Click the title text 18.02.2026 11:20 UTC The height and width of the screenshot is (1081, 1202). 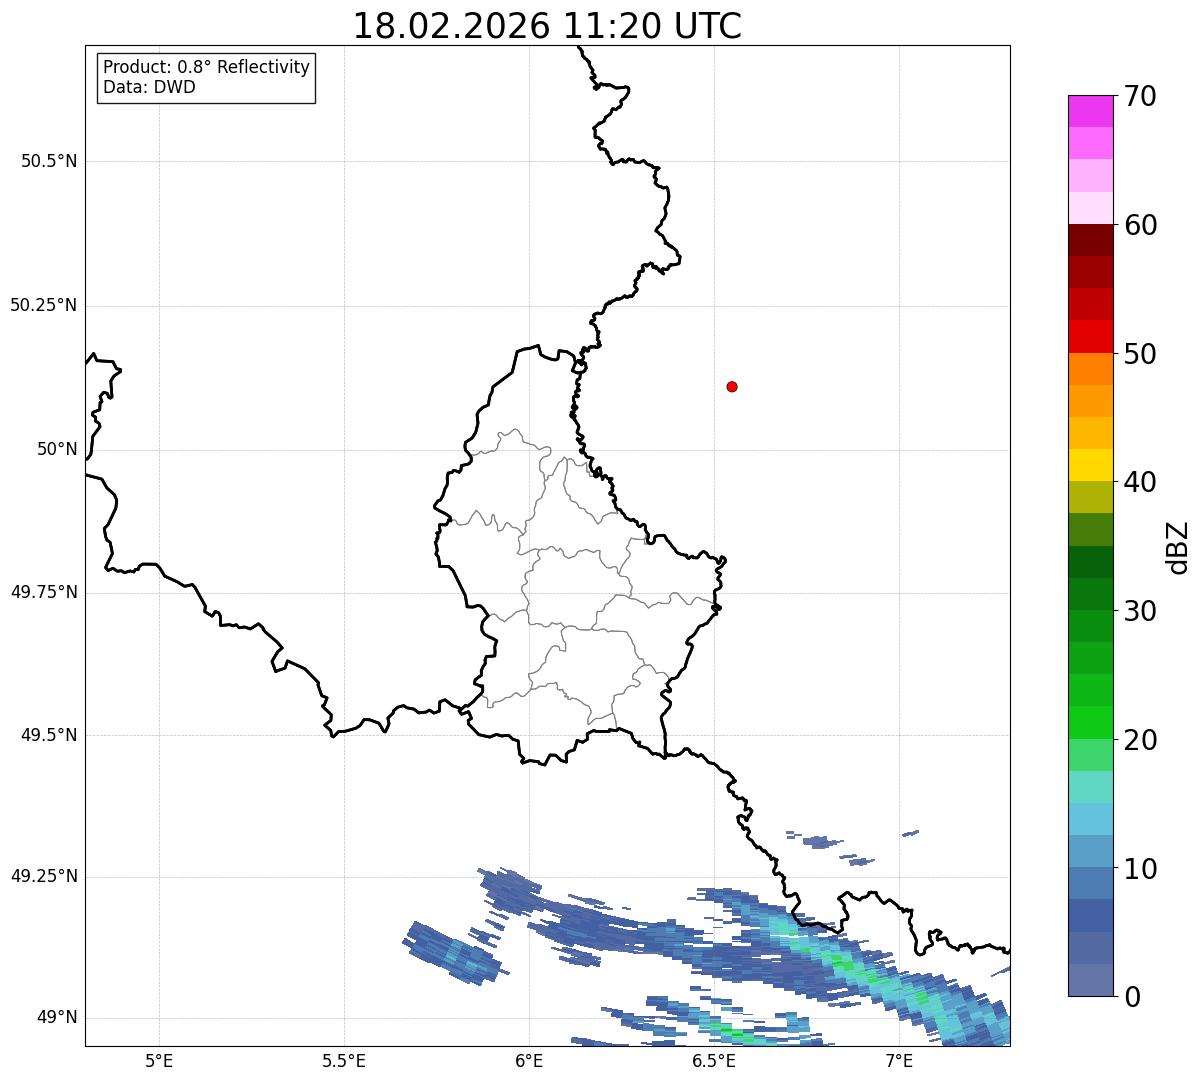(x=547, y=26)
